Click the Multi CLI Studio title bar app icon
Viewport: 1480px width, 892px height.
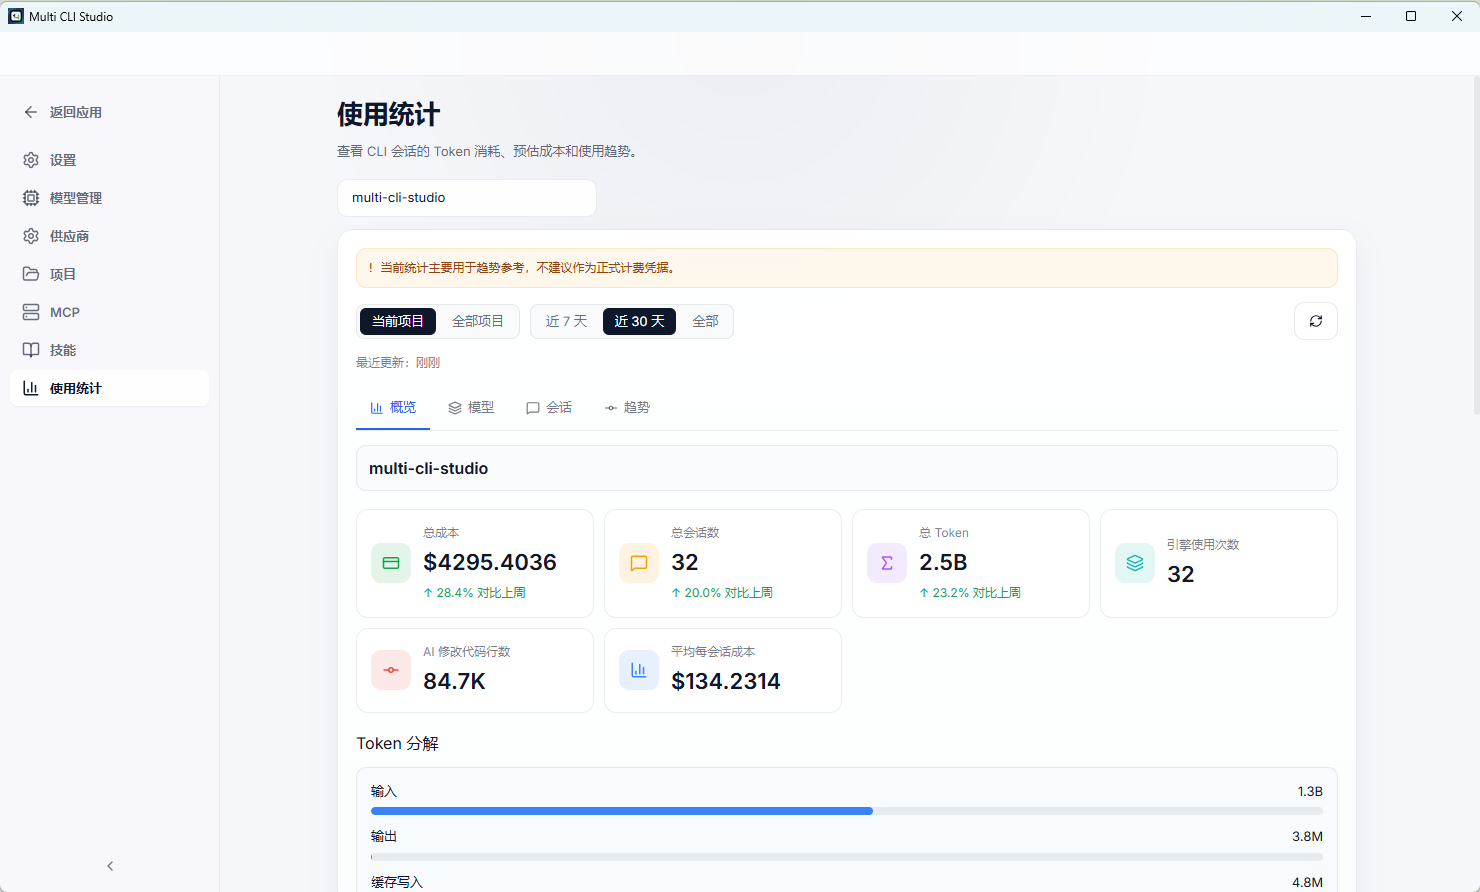click(16, 16)
